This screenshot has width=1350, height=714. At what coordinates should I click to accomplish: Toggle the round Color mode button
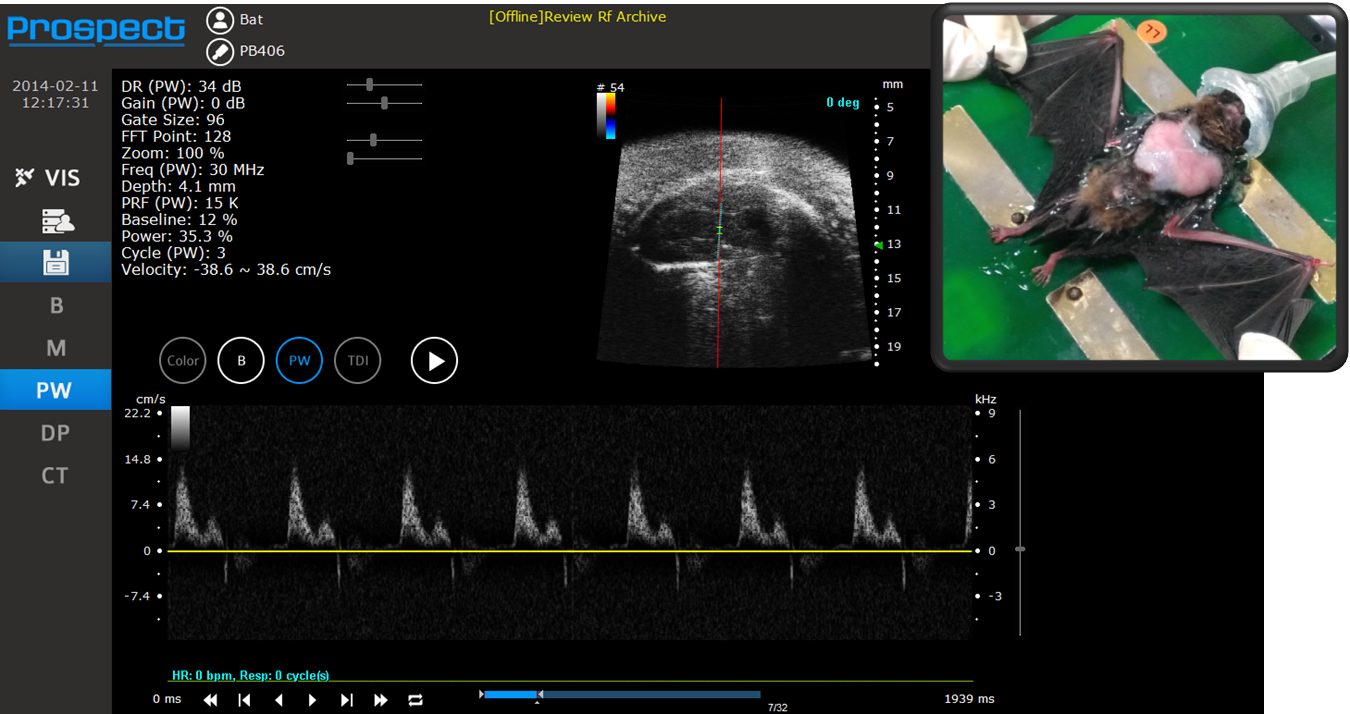pyautogui.click(x=182, y=361)
